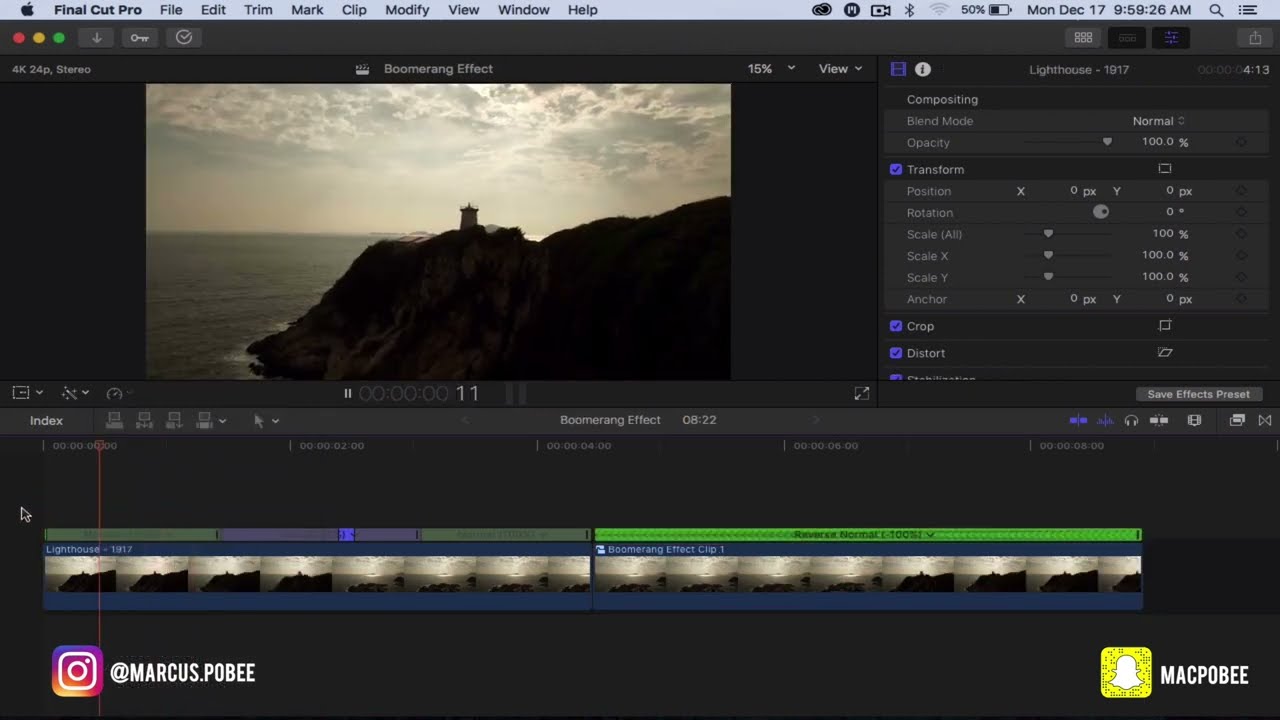Open viewer zoom 15% dropdown
This screenshot has width=1280, height=720.
click(771, 69)
